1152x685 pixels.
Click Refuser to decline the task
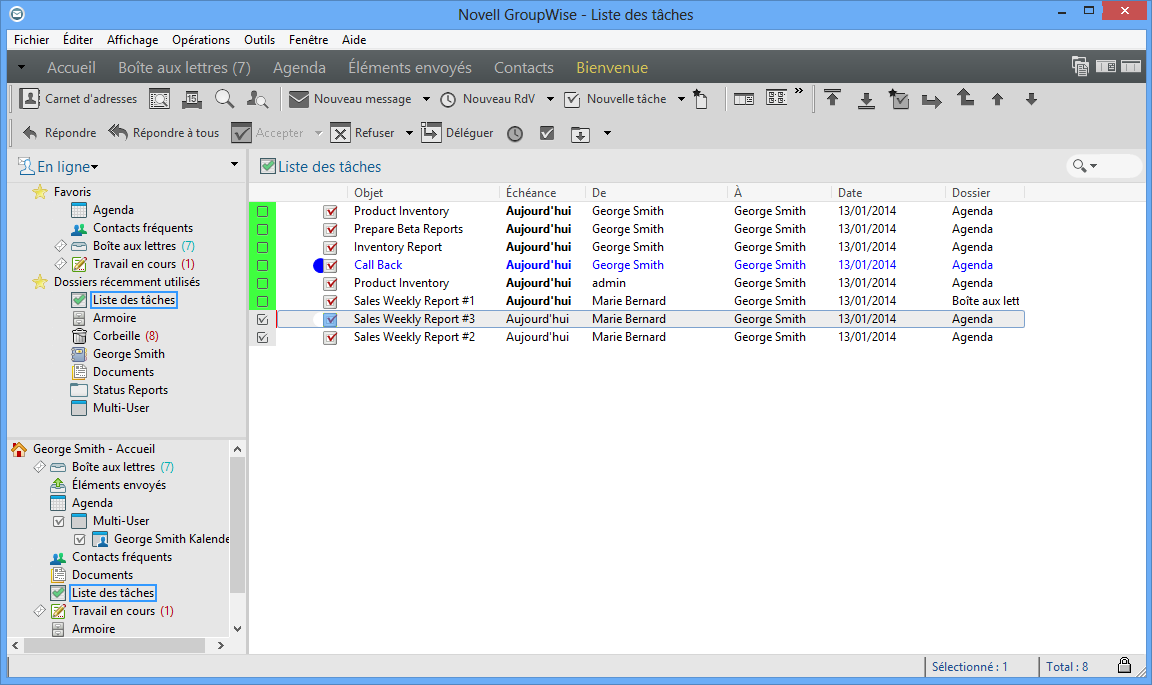[363, 133]
